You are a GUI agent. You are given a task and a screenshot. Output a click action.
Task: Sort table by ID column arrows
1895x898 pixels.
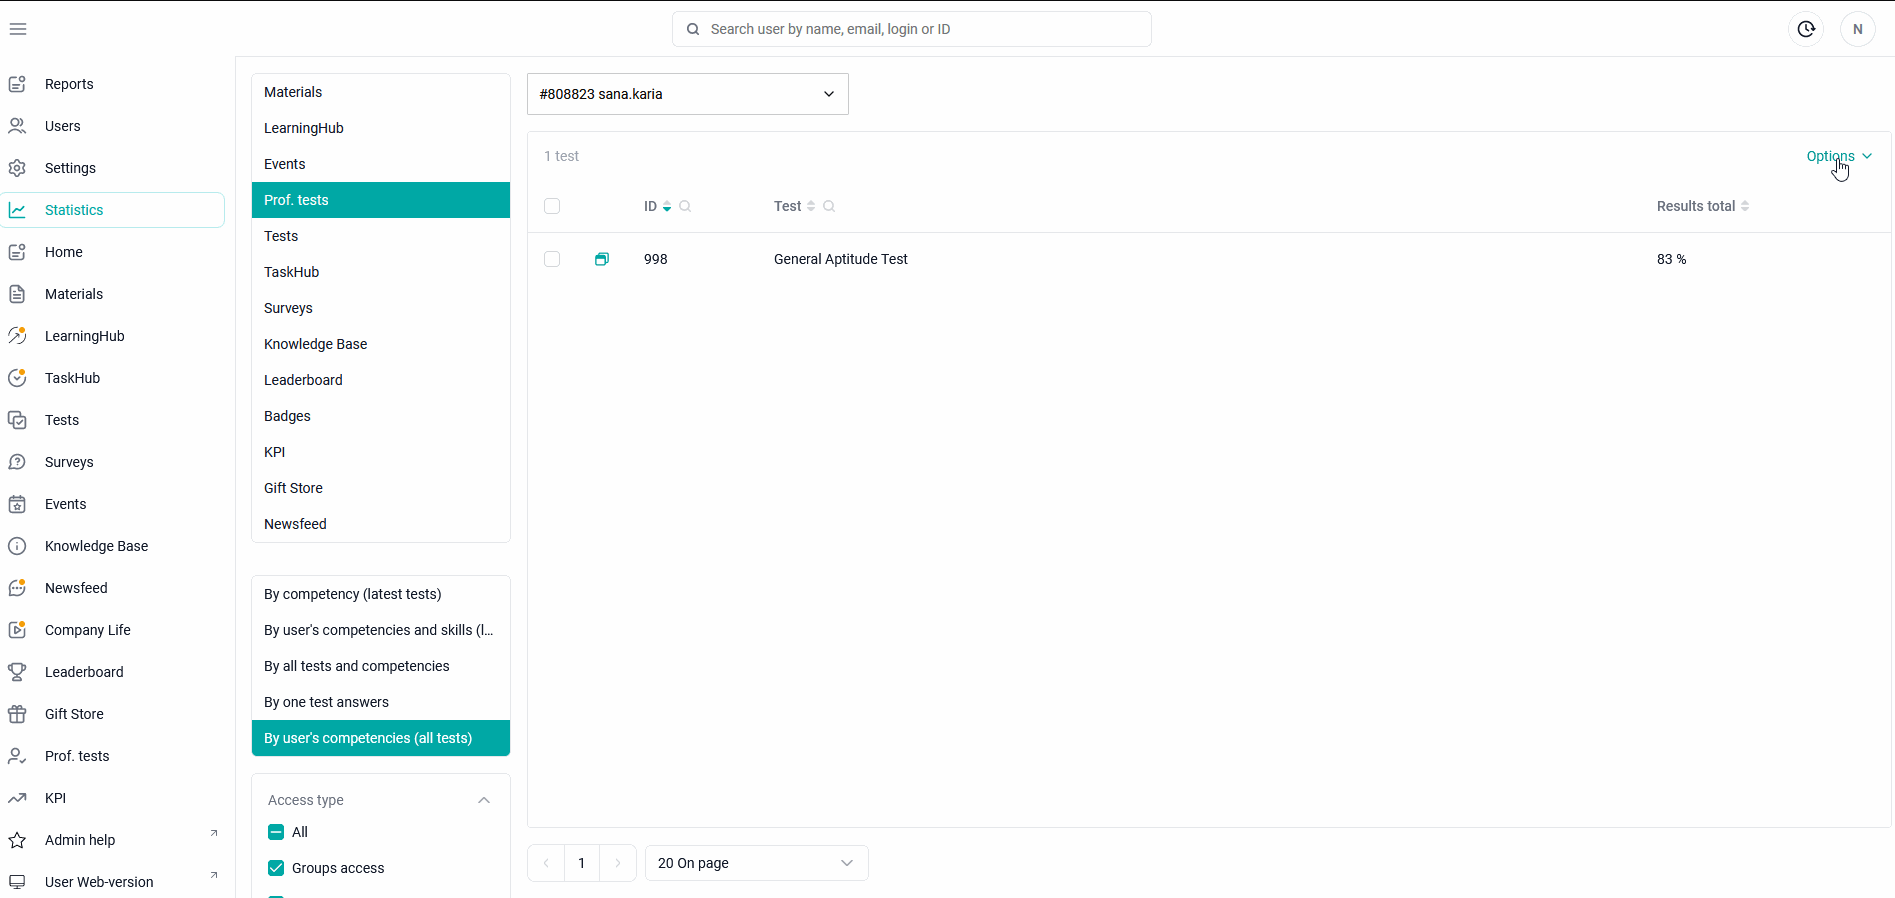pos(667,206)
